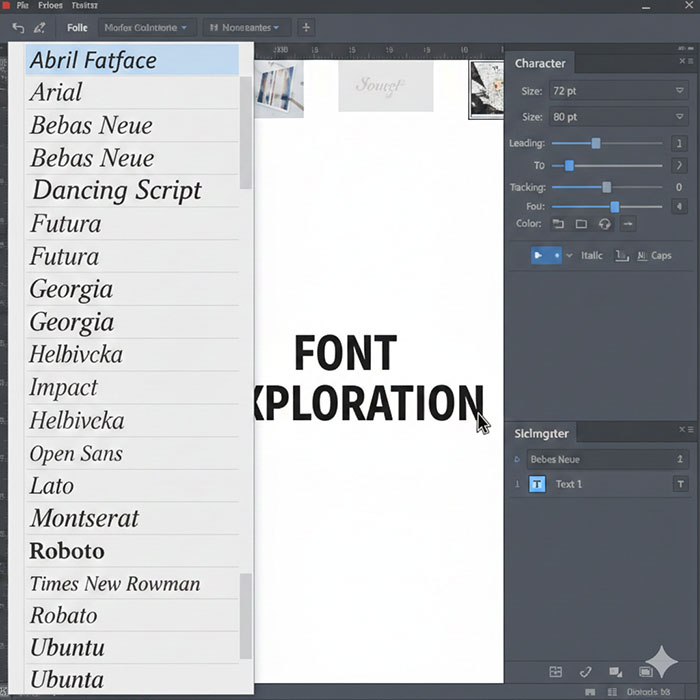Click the red app icon in title bar
Image resolution: width=700 pixels, height=700 pixels.
6,5
